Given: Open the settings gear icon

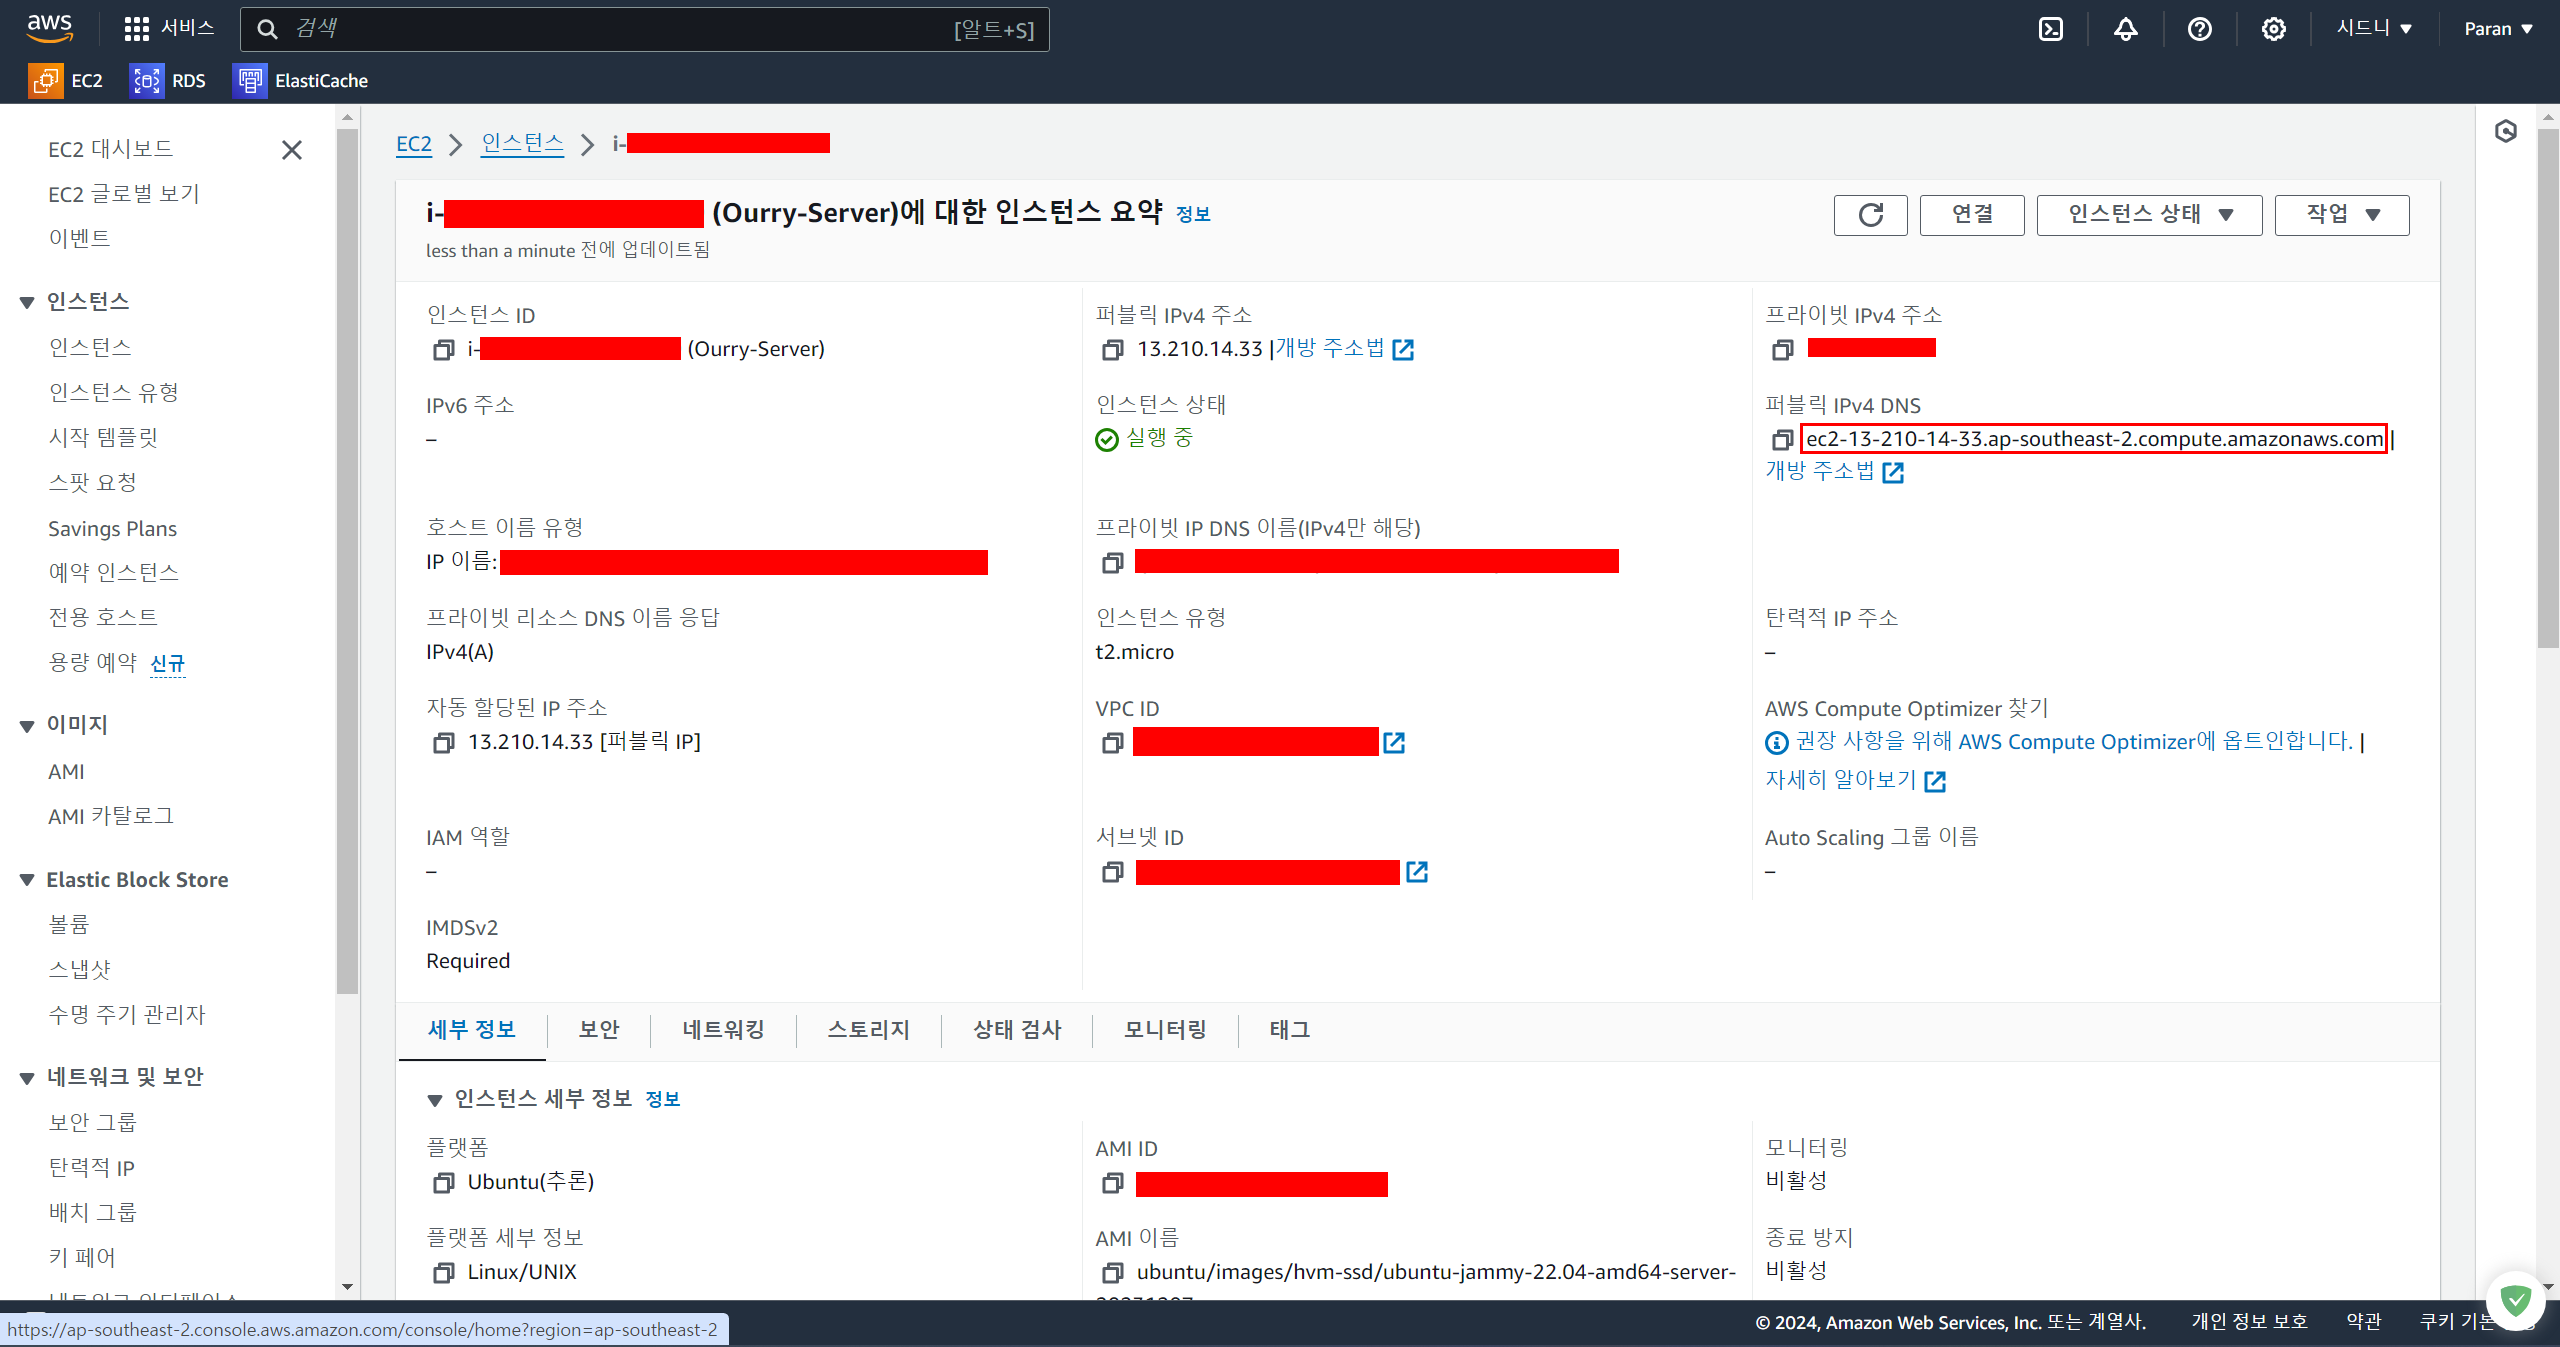Looking at the screenshot, I should 2273,29.
